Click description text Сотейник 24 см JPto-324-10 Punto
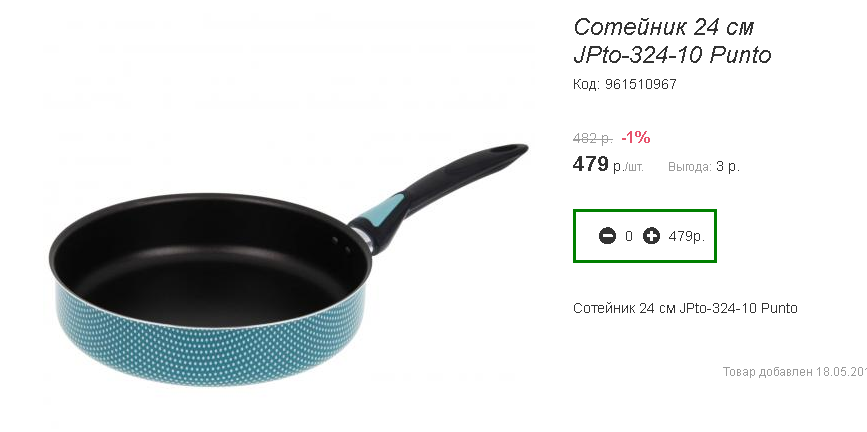 point(685,308)
